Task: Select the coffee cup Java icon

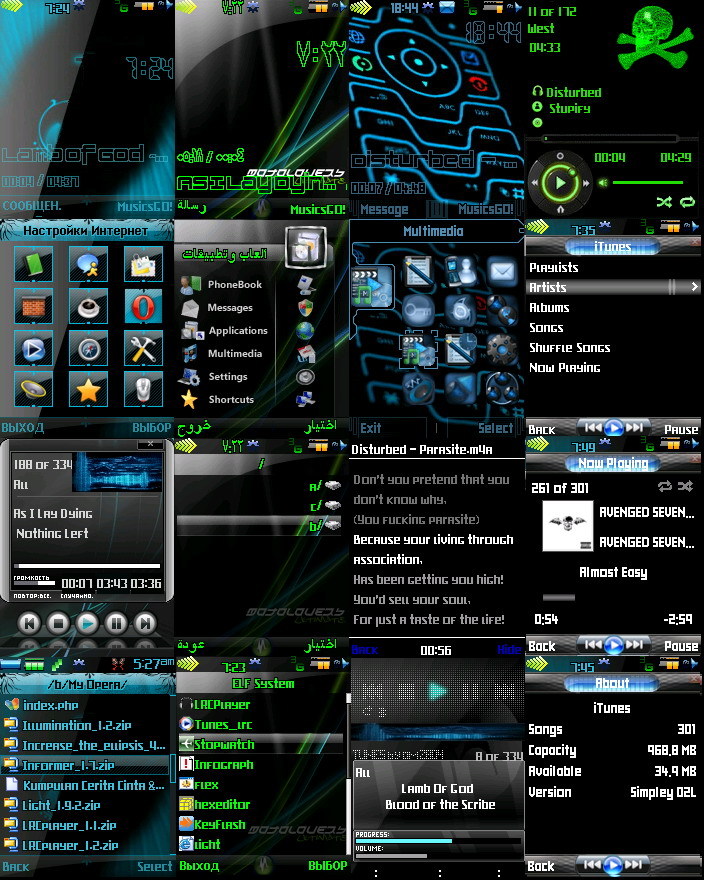Action: pos(88,307)
